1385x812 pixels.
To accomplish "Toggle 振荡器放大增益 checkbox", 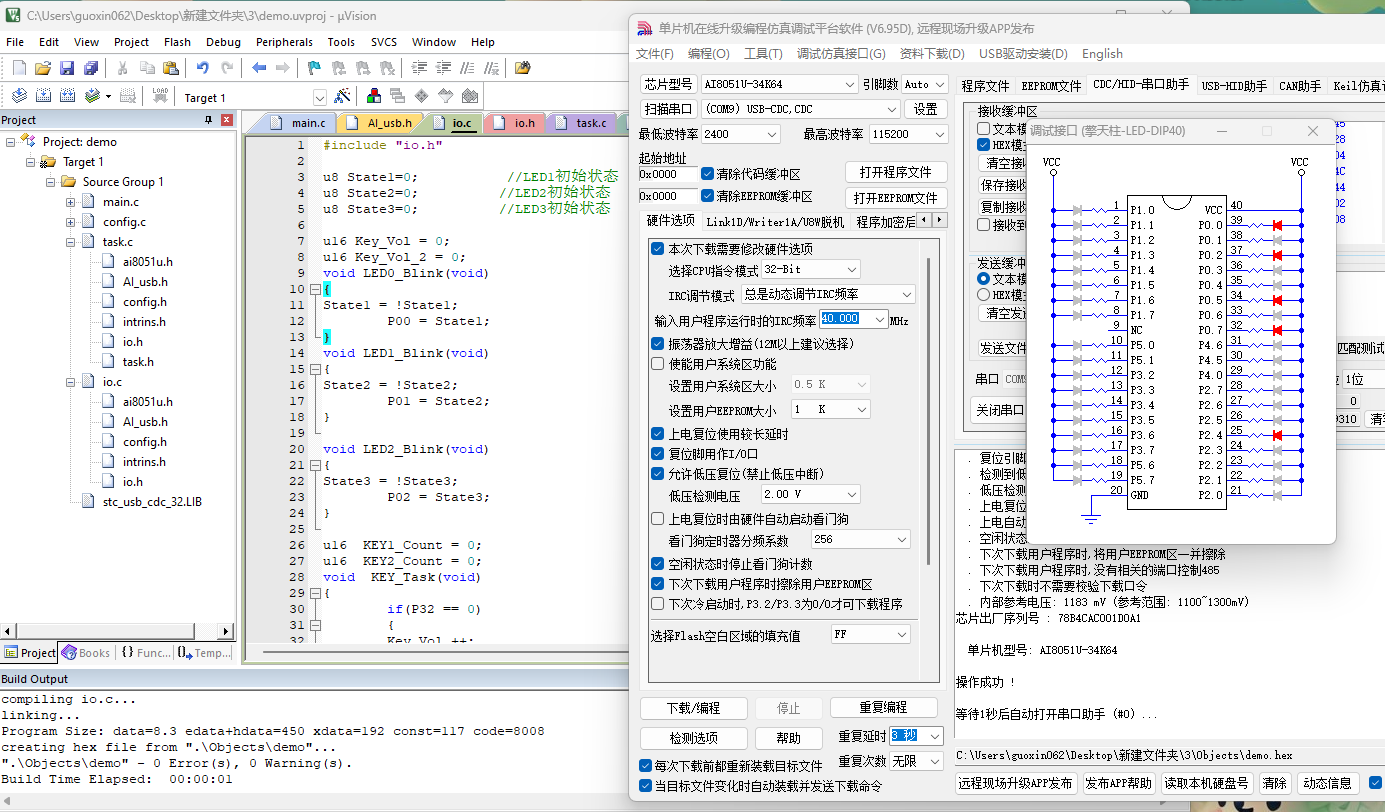I will click(x=657, y=343).
